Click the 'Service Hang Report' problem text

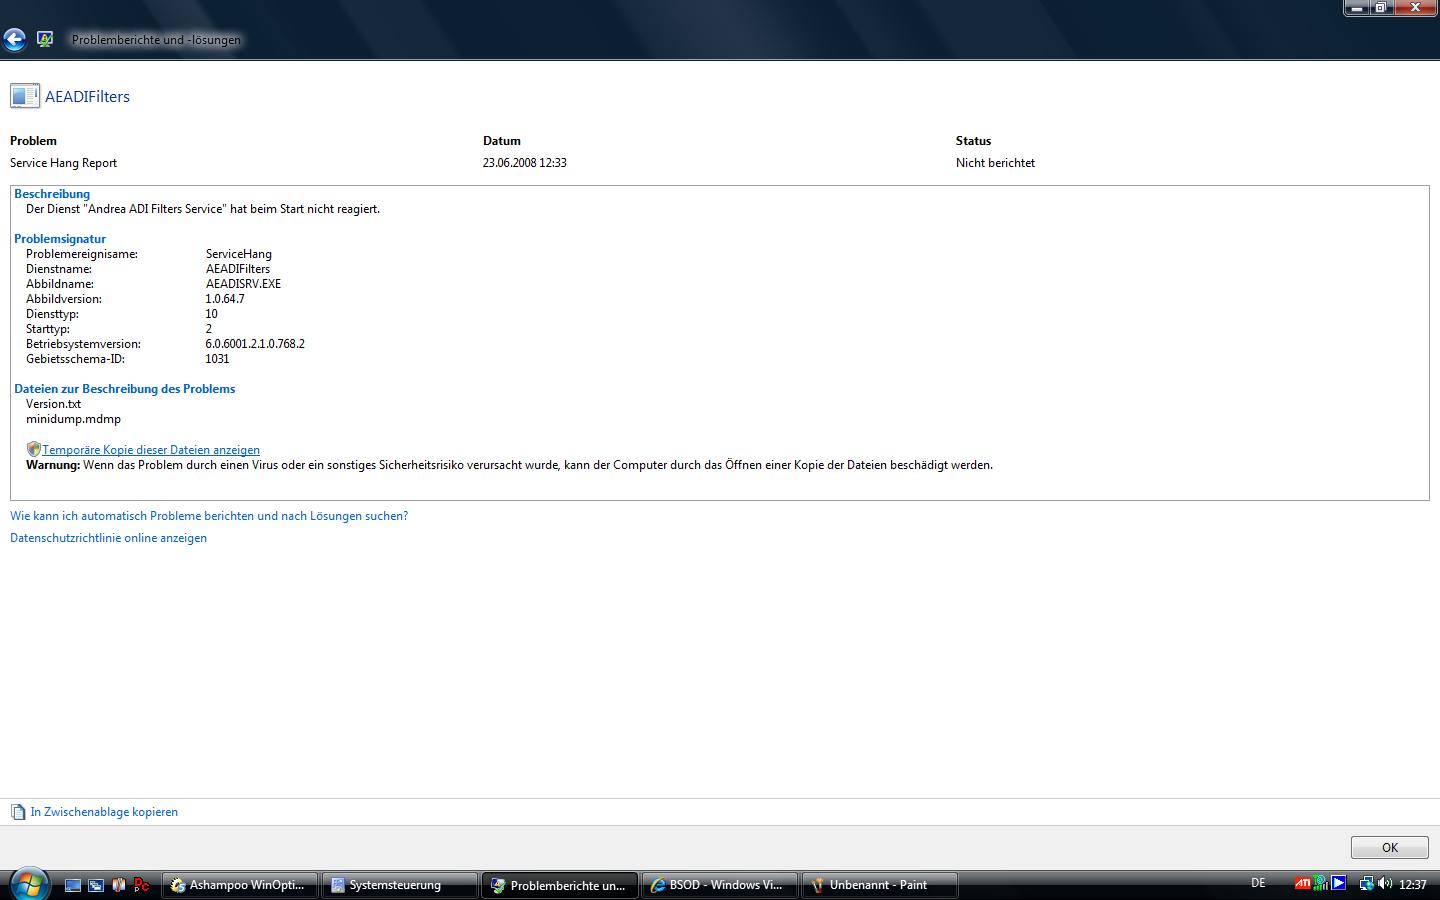tap(63, 163)
